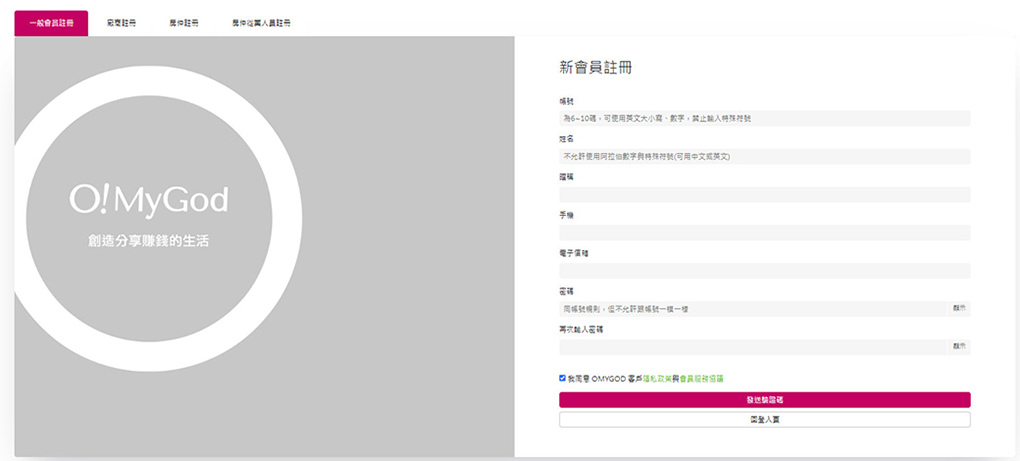Click the 手機 mobile number field

pos(764,233)
